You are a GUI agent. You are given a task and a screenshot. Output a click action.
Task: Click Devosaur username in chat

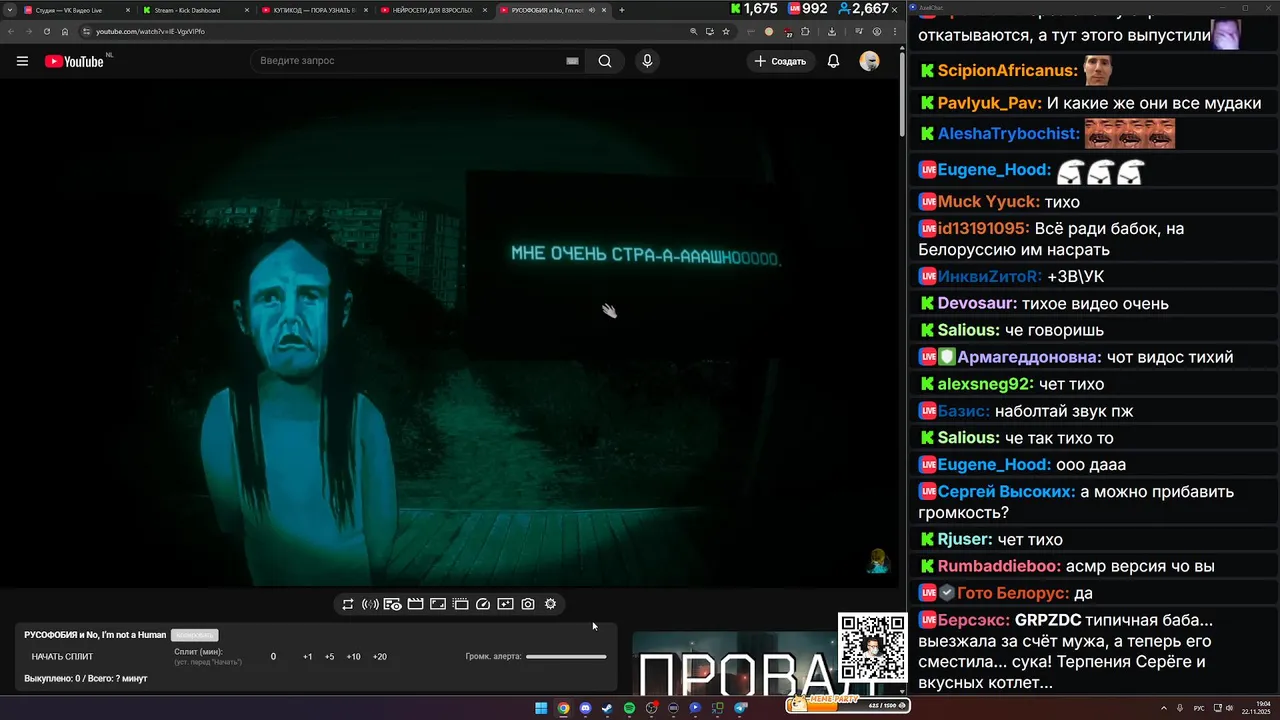pyautogui.click(x=976, y=303)
